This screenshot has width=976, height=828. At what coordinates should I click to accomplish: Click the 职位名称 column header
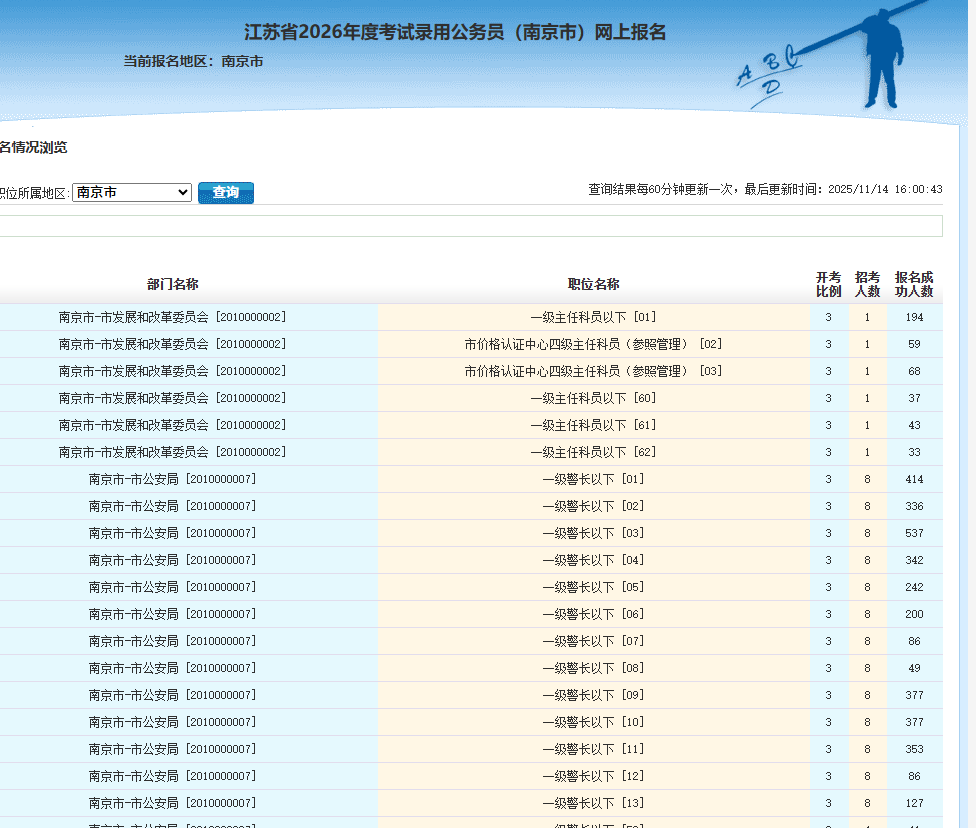(593, 284)
